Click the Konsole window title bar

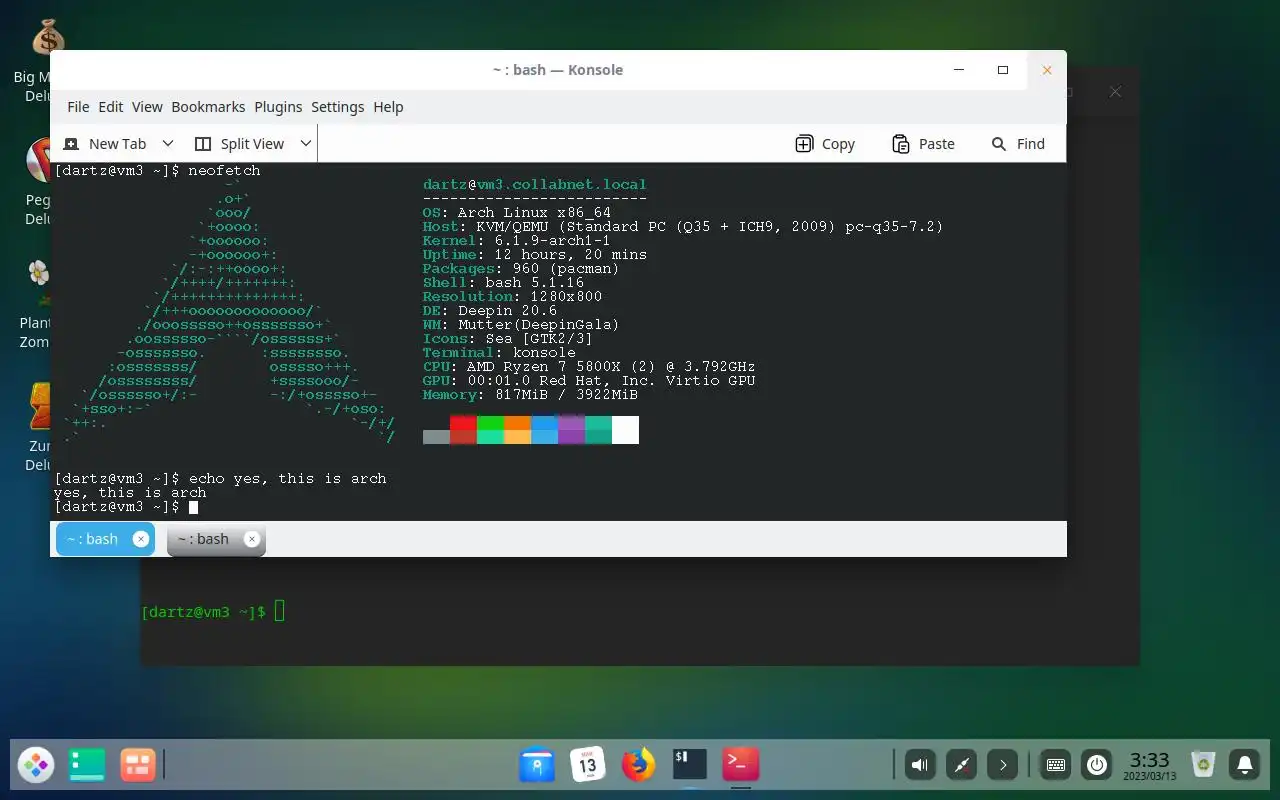(558, 70)
